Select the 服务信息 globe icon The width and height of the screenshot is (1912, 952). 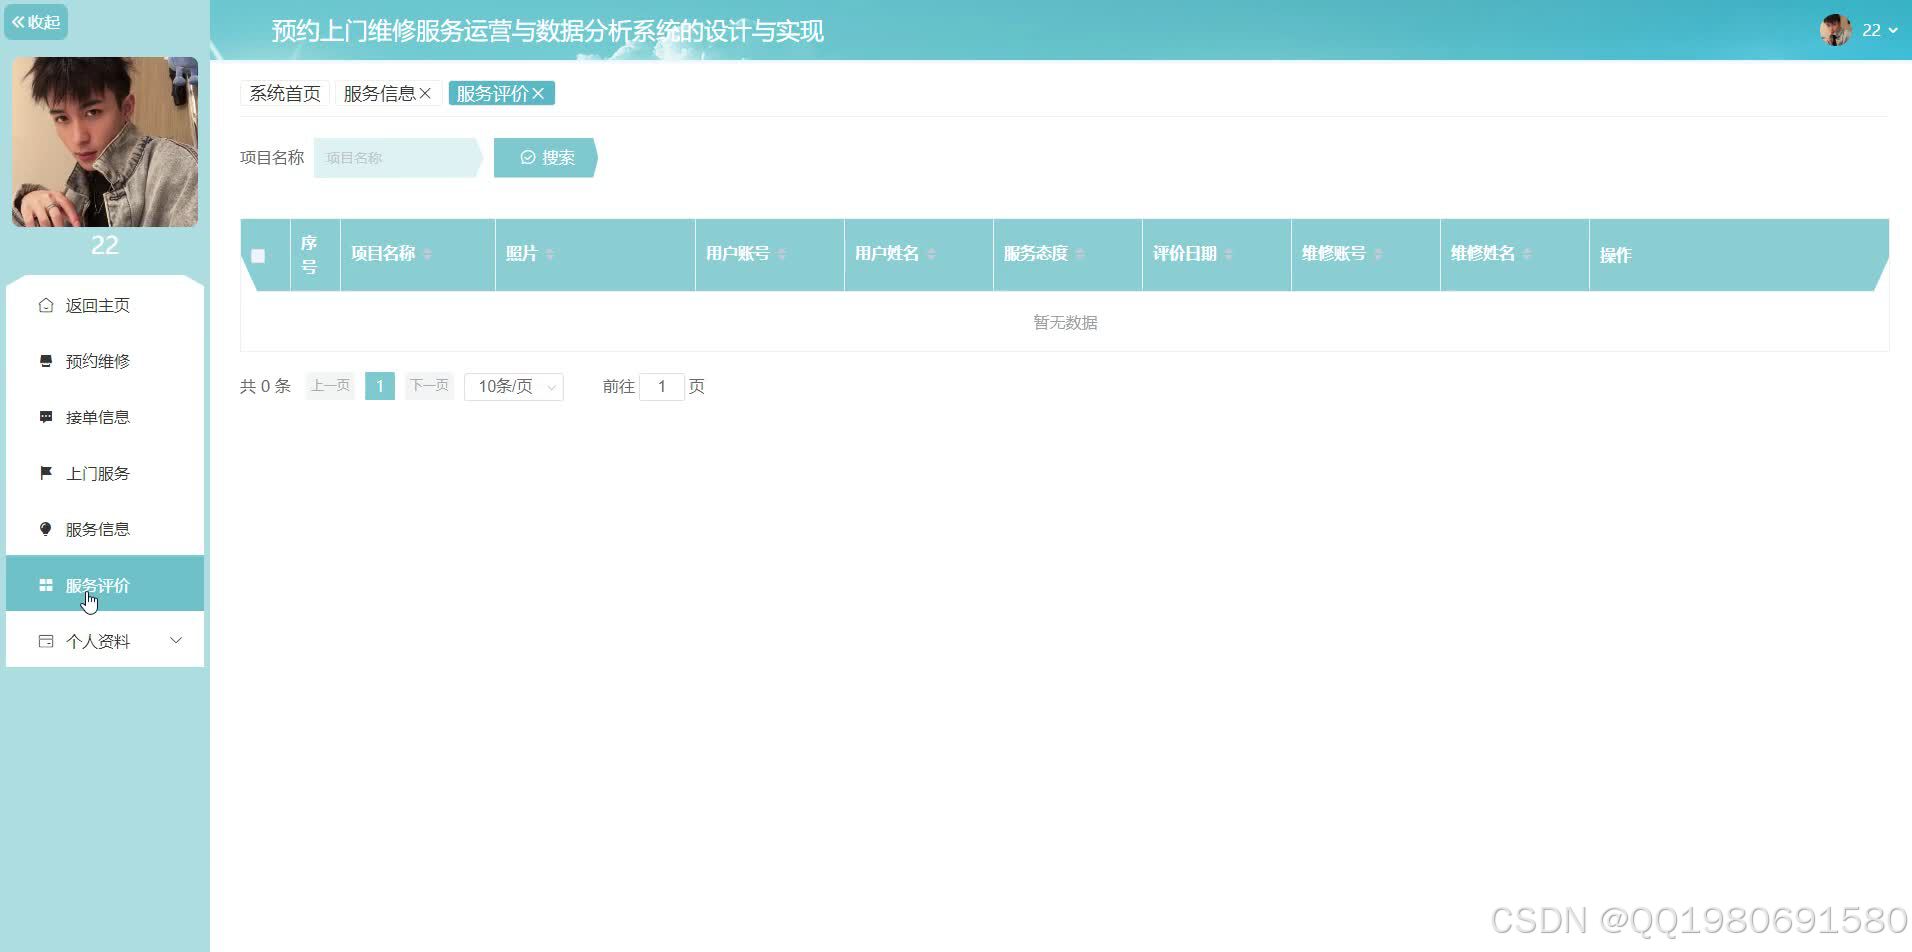coord(45,529)
